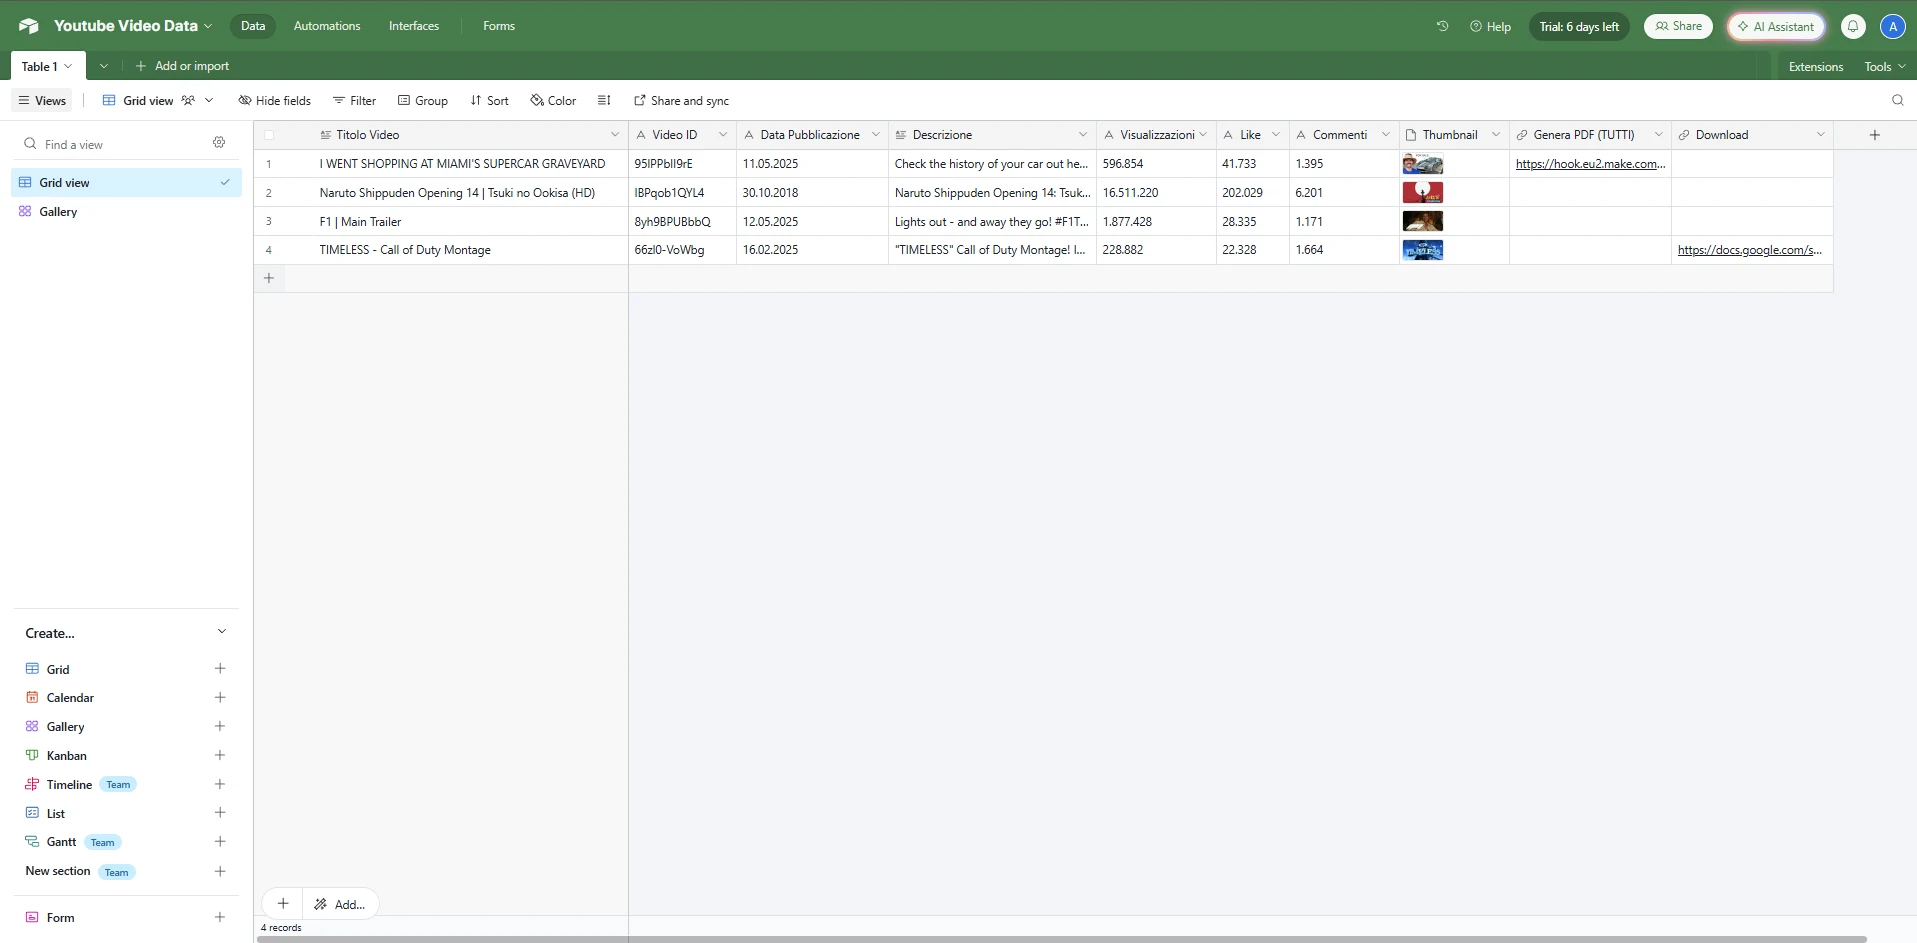Open the tables list chevron beside Table 1
1917x943 pixels.
(103, 66)
